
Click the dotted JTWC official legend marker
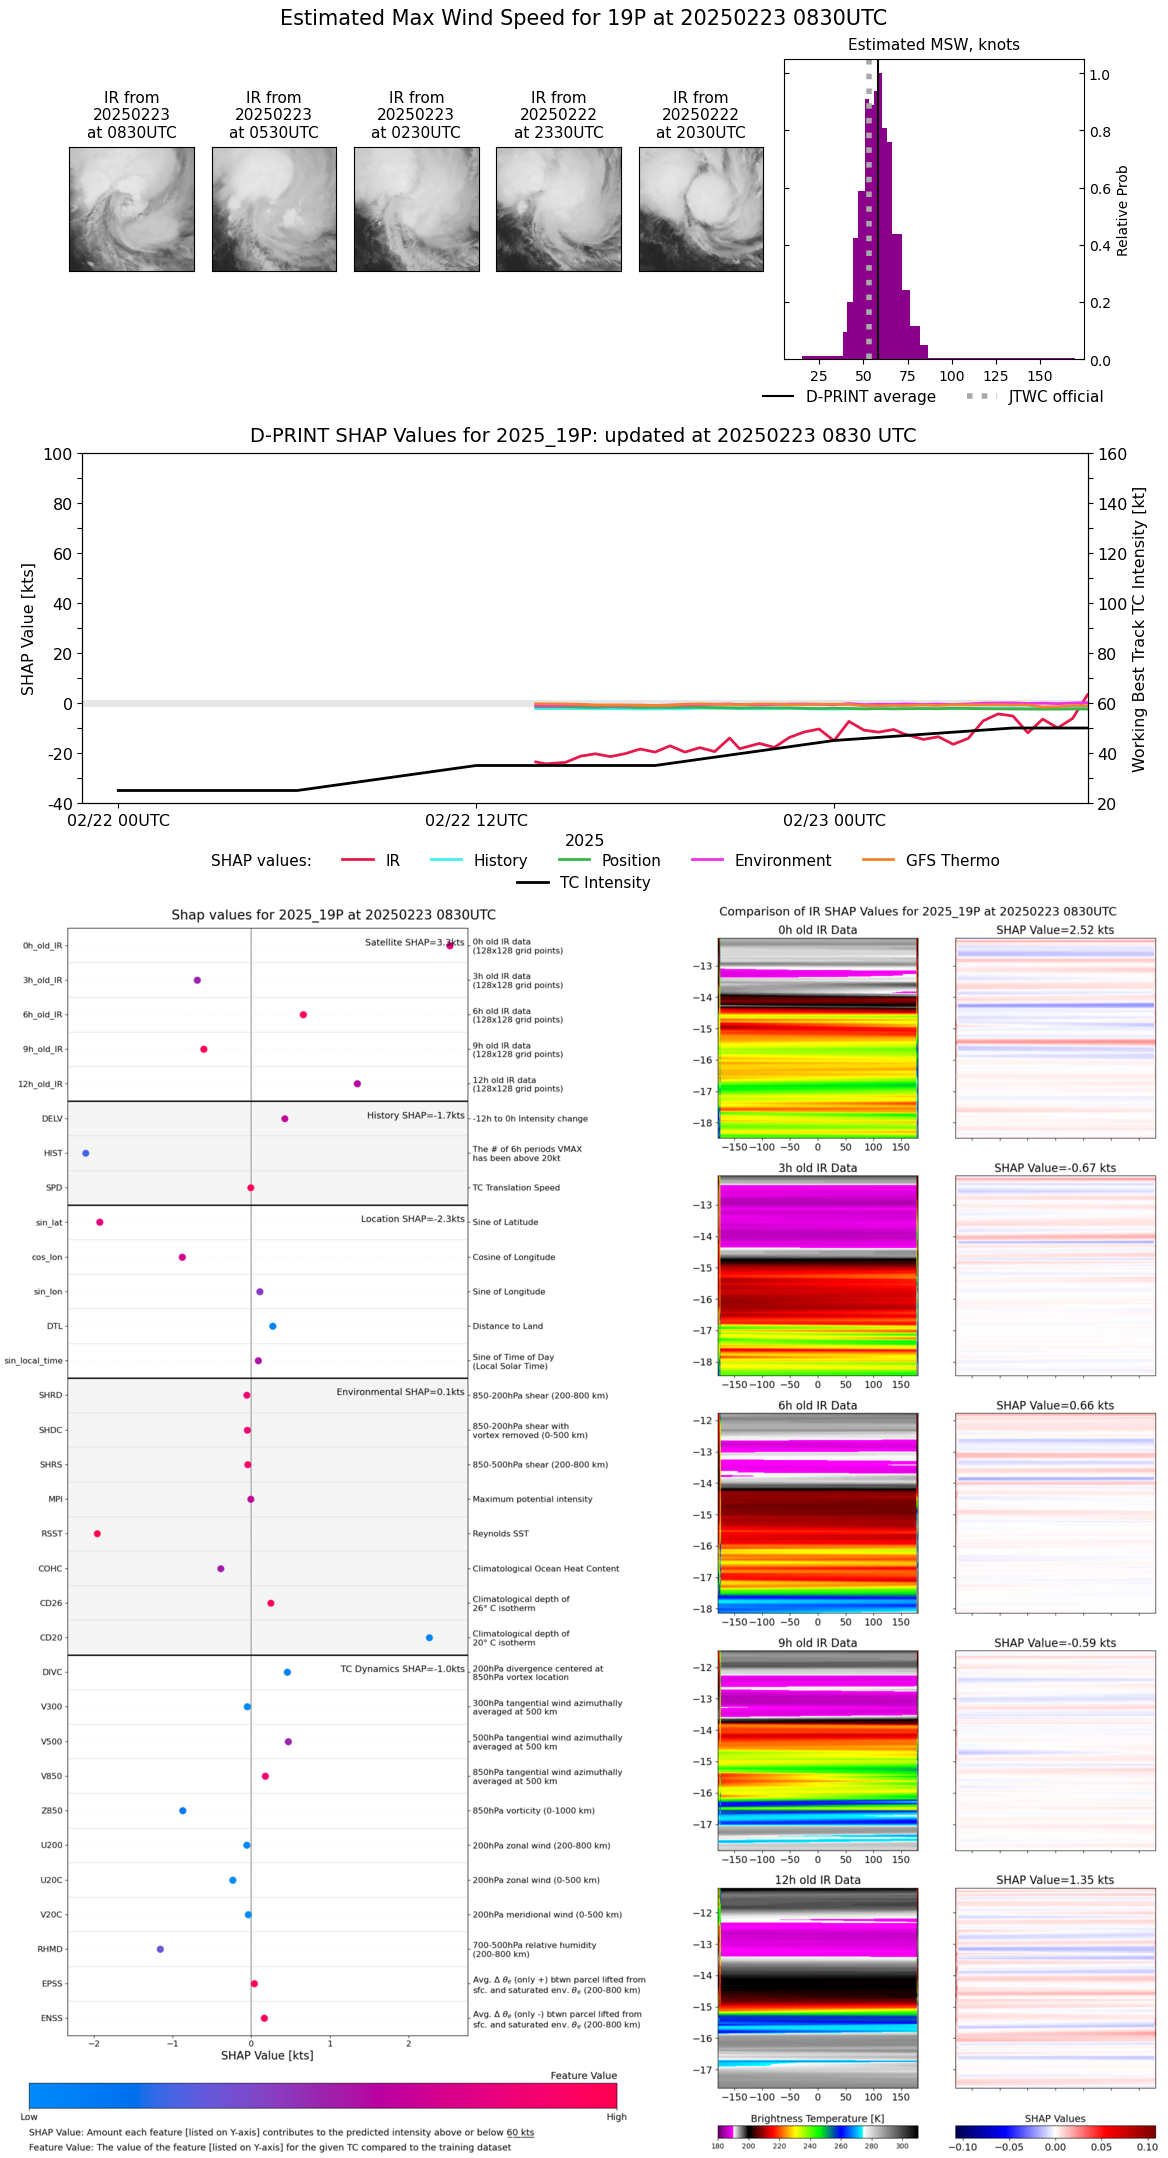coord(981,396)
